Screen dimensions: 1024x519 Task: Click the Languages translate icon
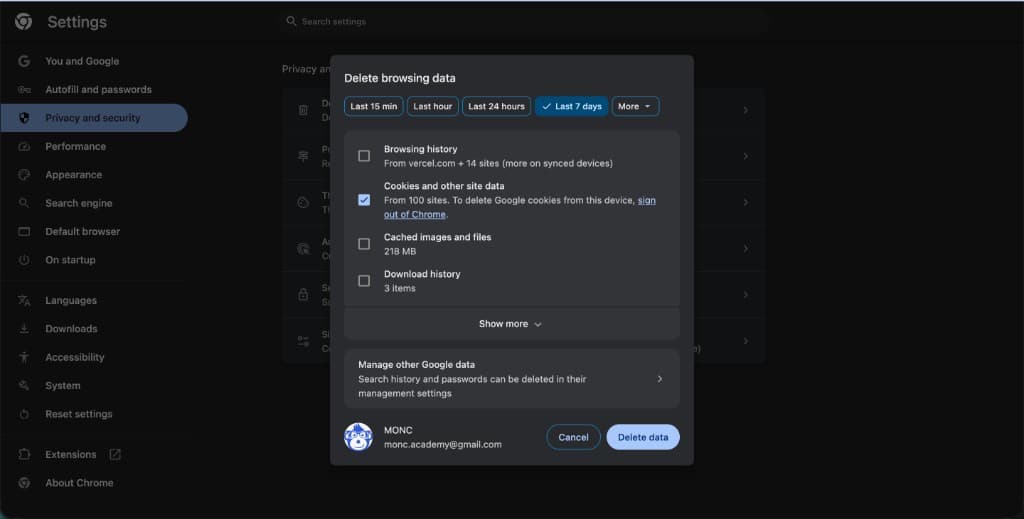[x=24, y=300]
